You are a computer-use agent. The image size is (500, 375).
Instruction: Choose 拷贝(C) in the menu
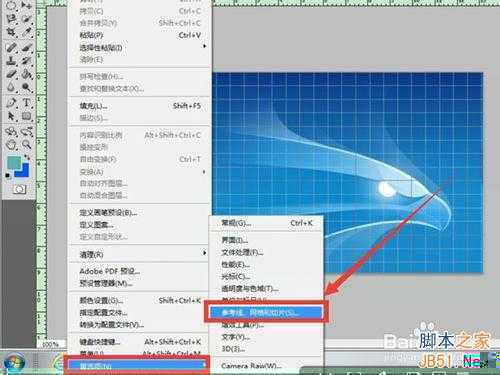point(140,11)
